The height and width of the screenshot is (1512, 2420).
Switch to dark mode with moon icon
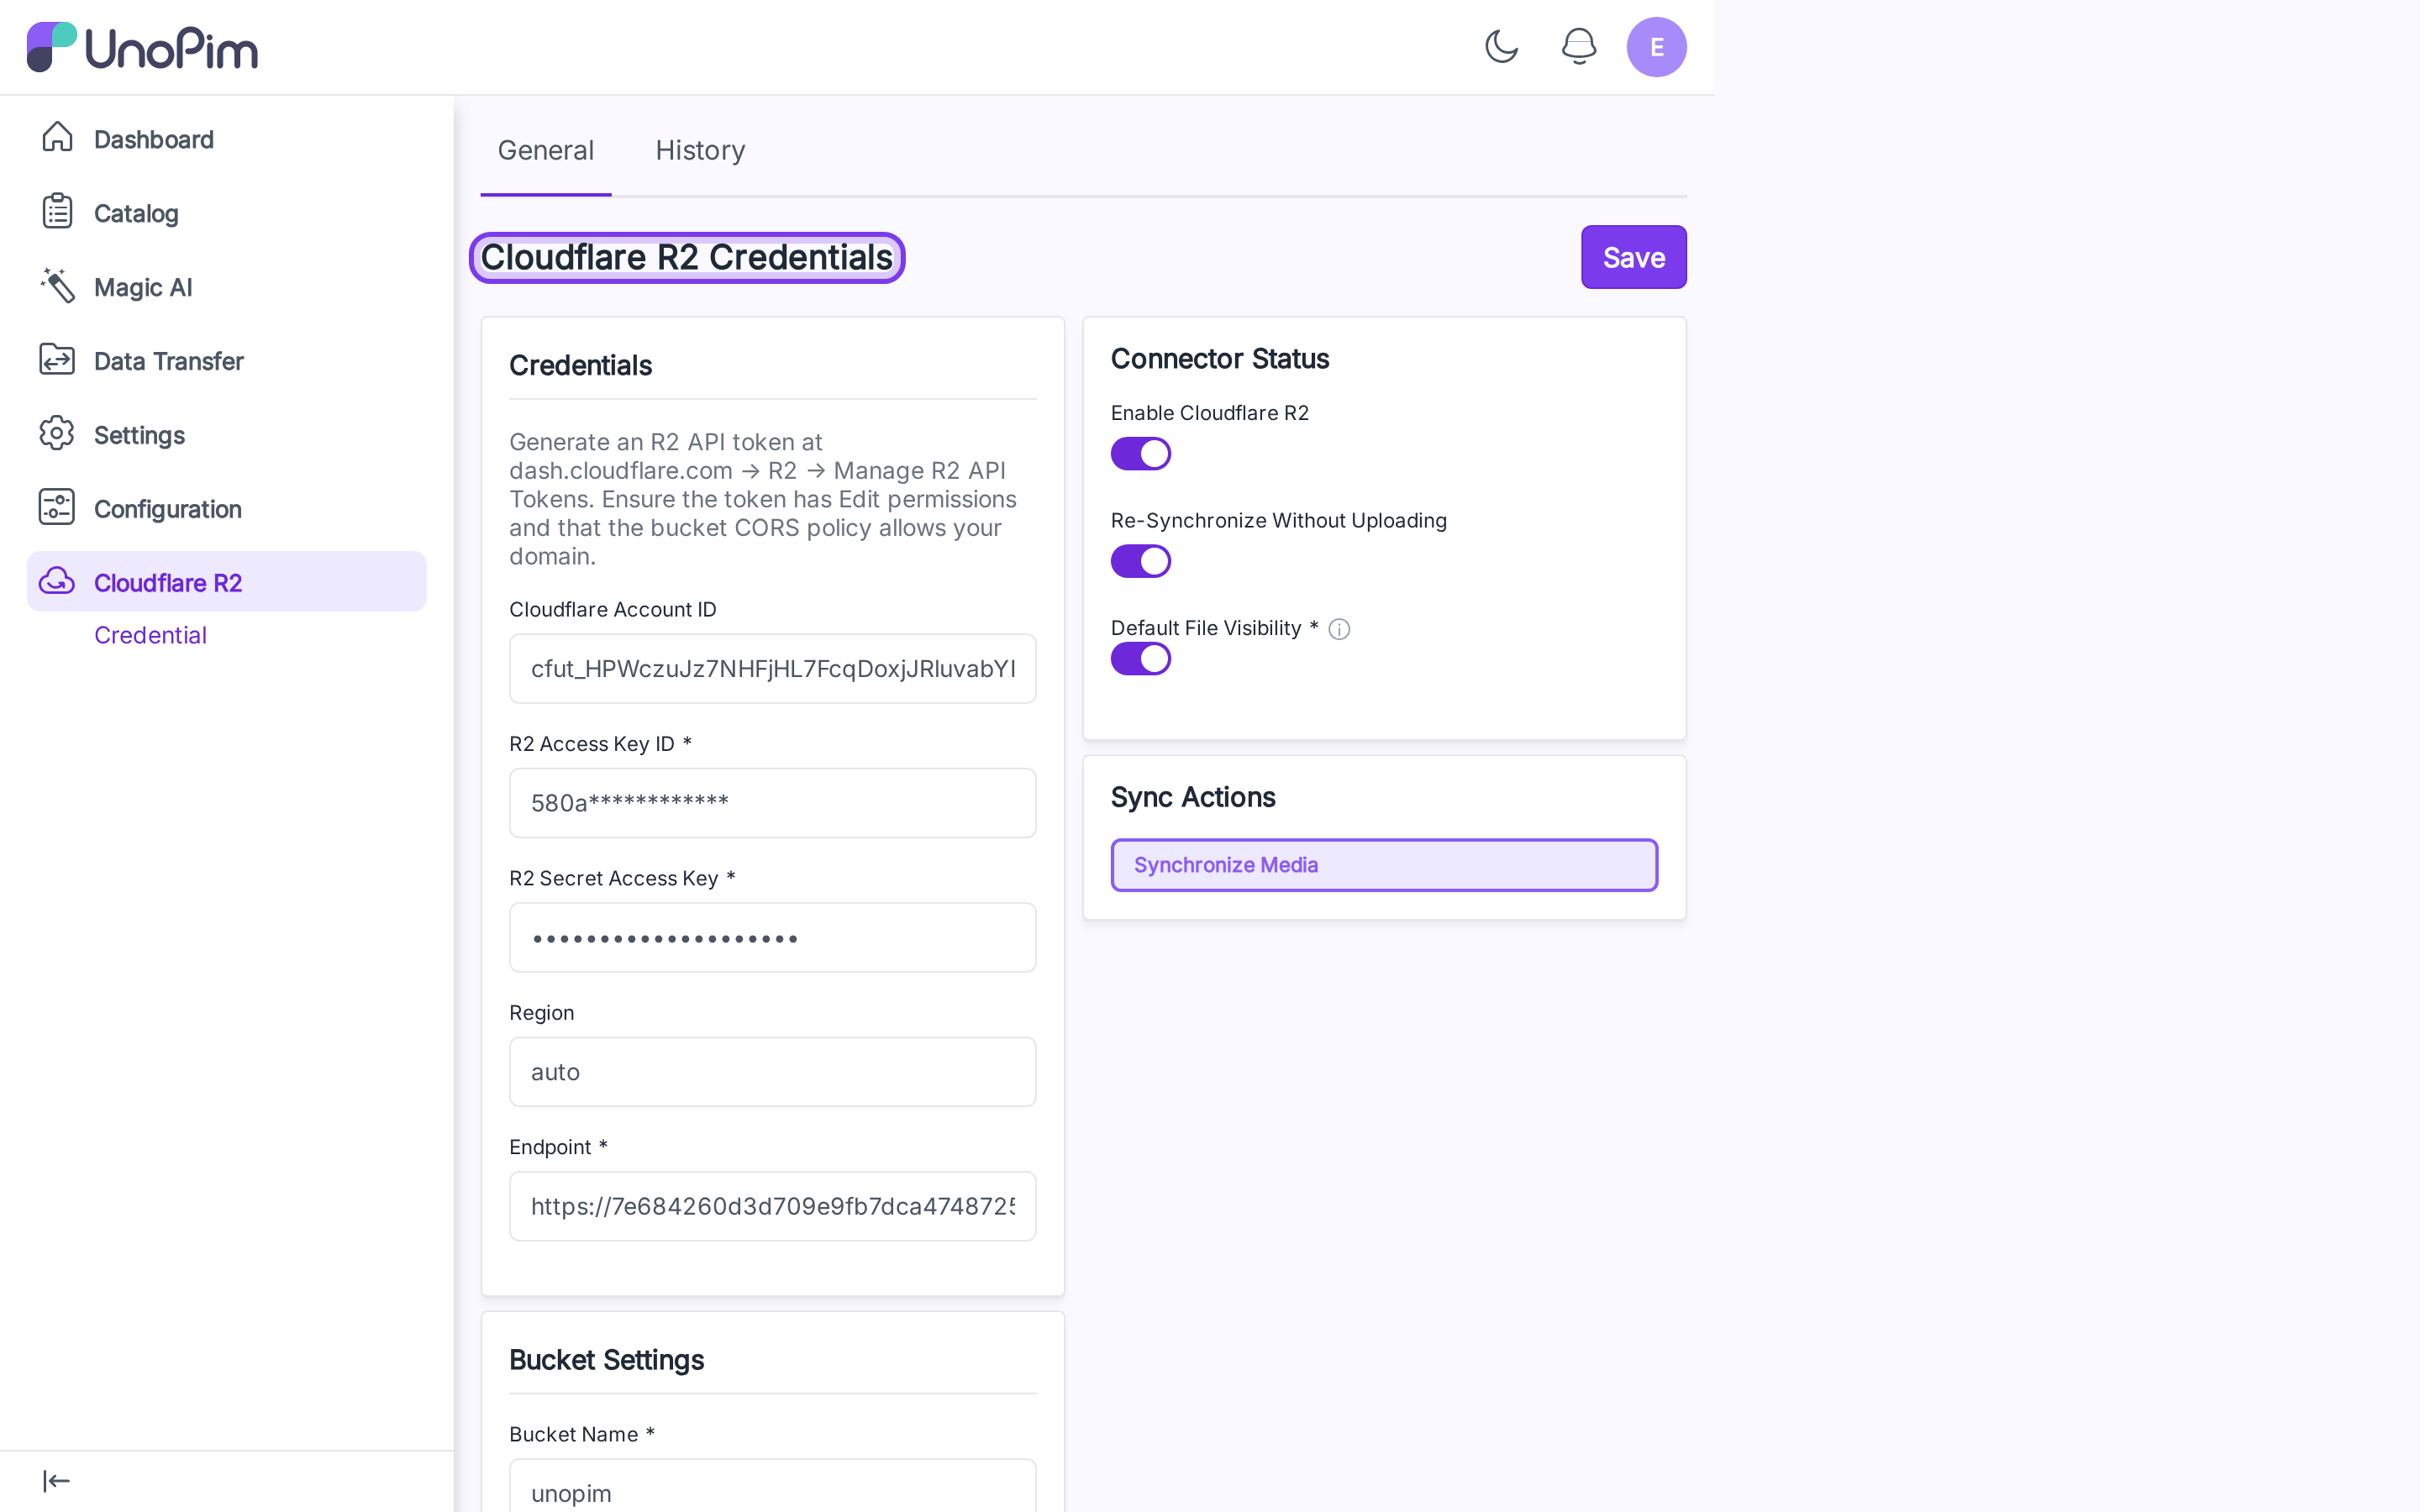point(1501,46)
